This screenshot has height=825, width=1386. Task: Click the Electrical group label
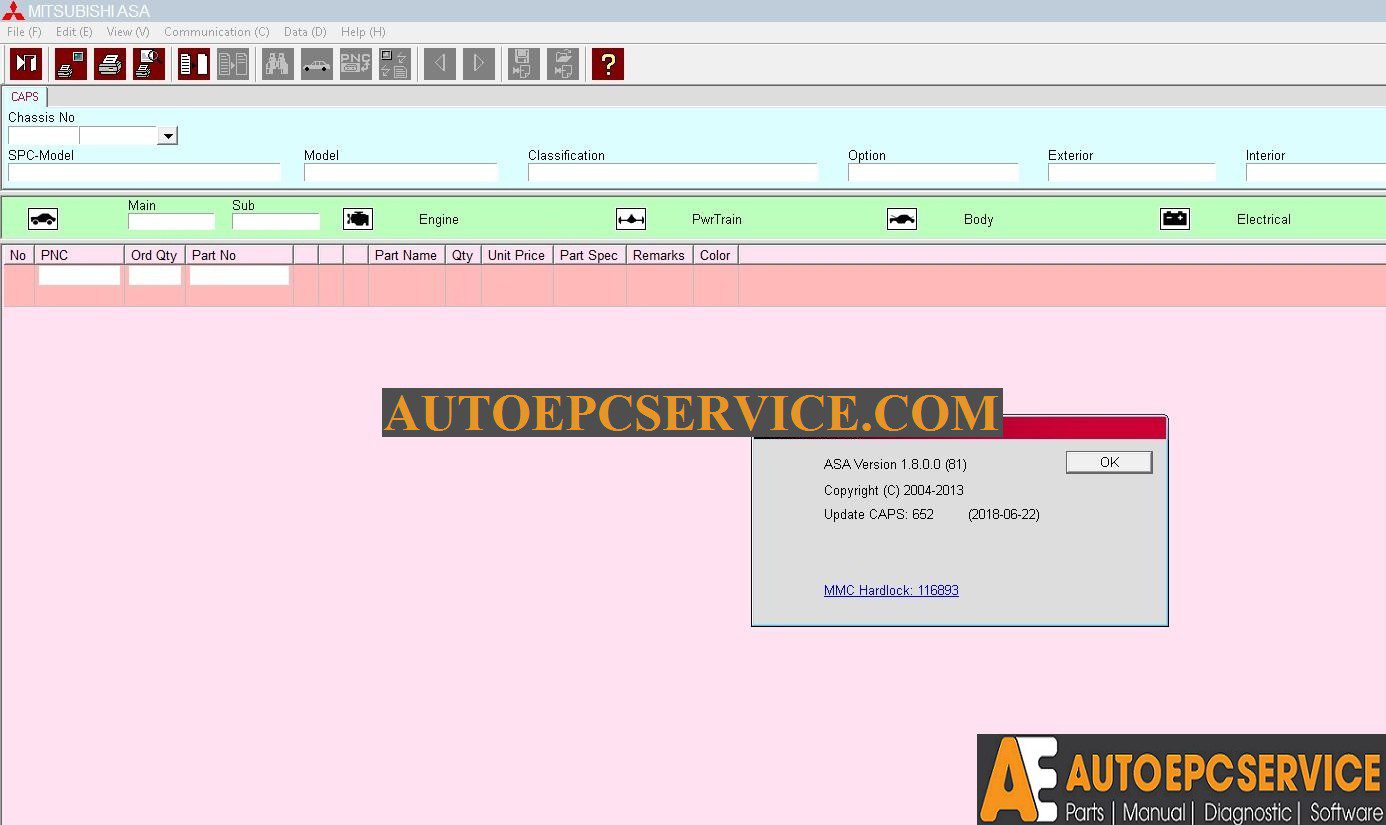pos(1264,219)
